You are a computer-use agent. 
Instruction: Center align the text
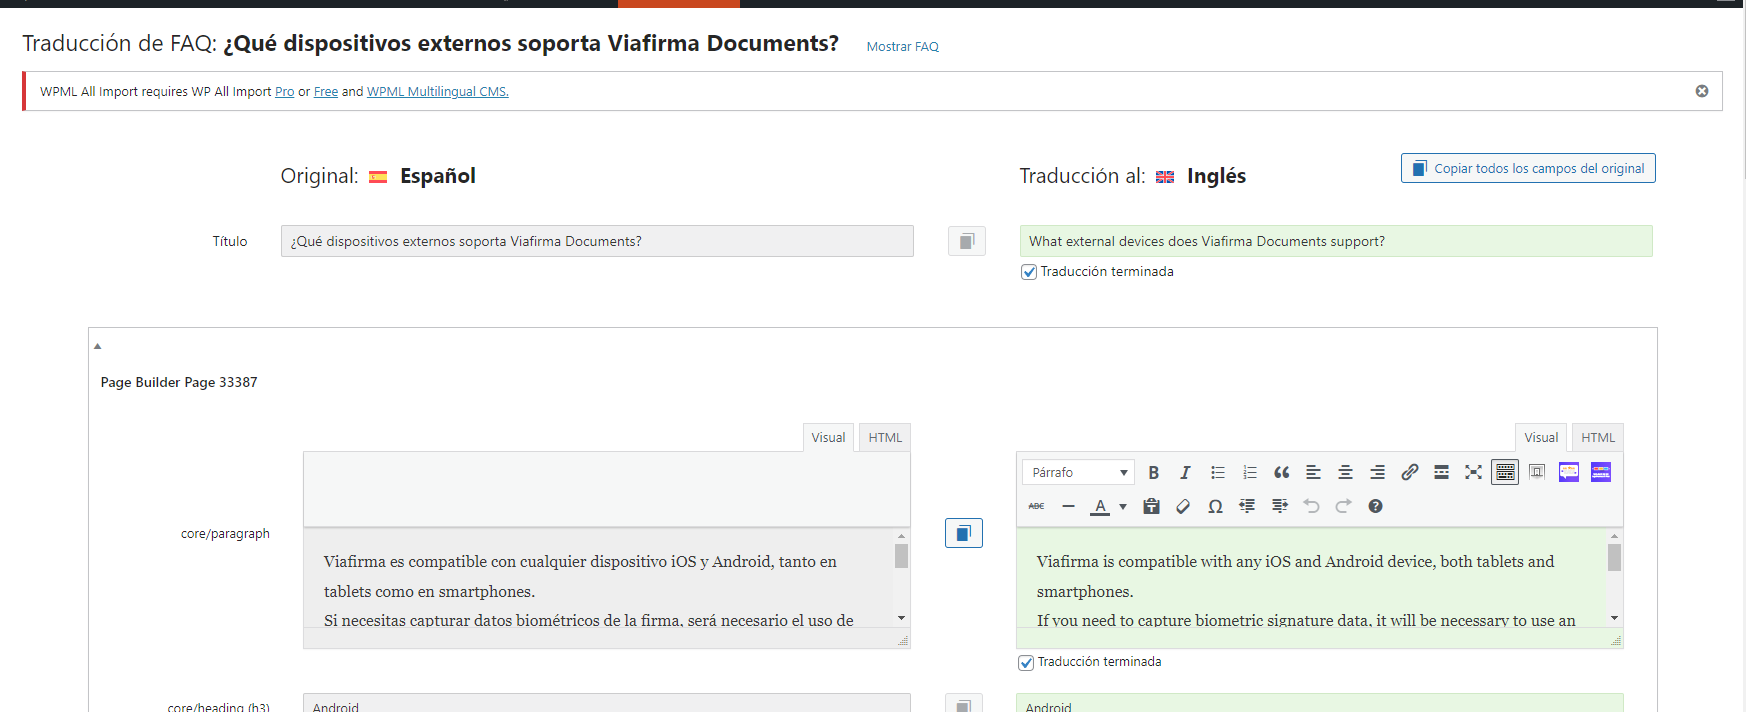pyautogui.click(x=1345, y=473)
